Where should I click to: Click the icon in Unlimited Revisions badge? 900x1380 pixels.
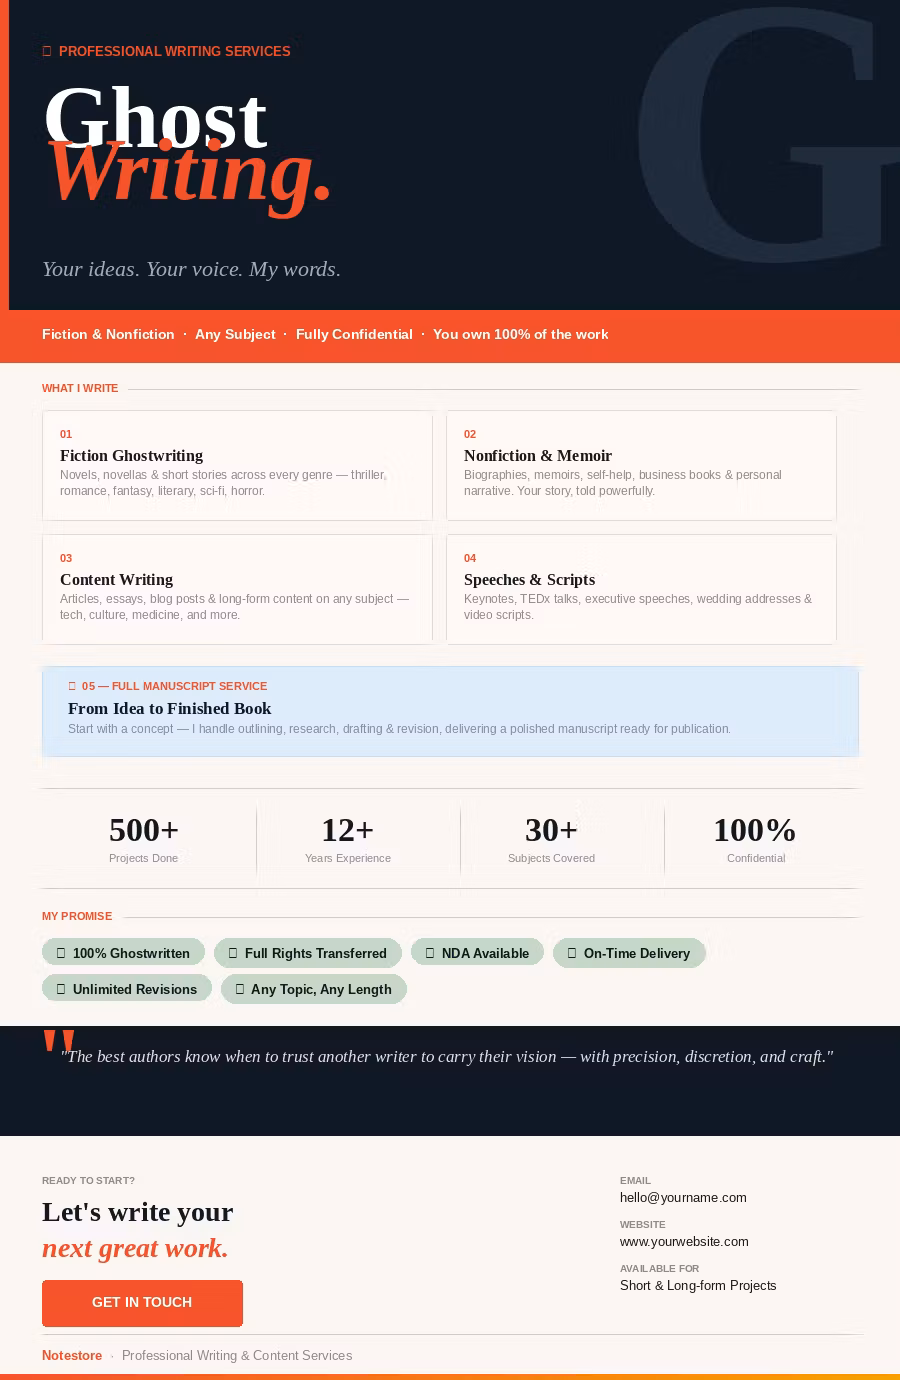tap(61, 990)
